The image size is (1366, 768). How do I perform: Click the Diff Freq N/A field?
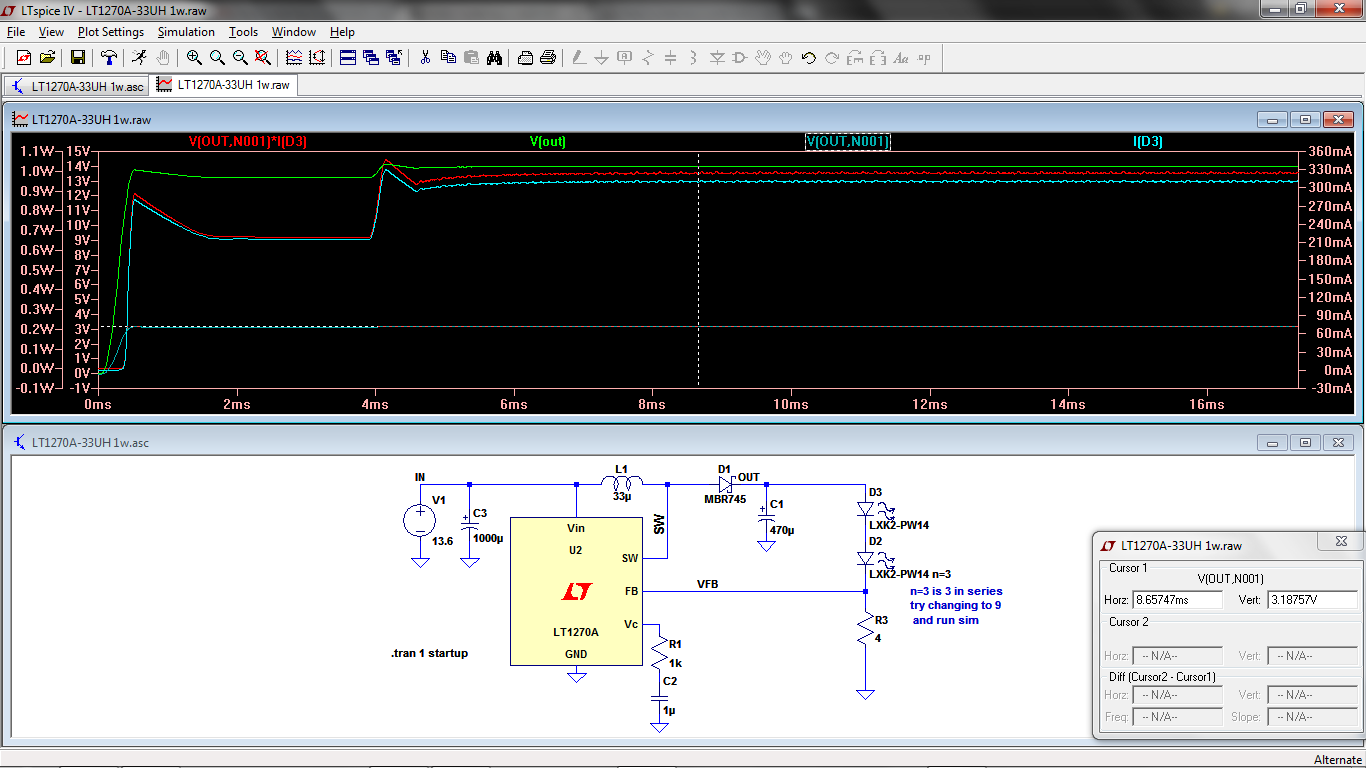(x=1177, y=717)
